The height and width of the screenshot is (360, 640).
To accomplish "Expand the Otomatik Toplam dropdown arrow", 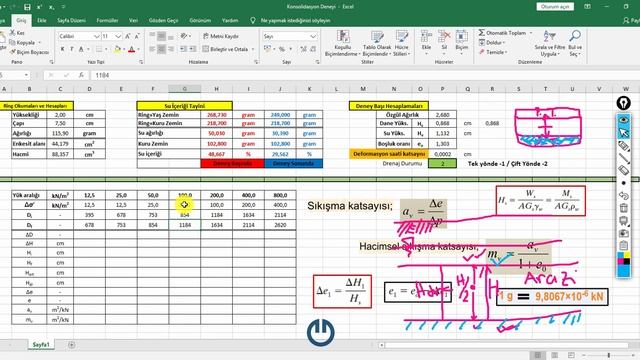I will 531,33.
